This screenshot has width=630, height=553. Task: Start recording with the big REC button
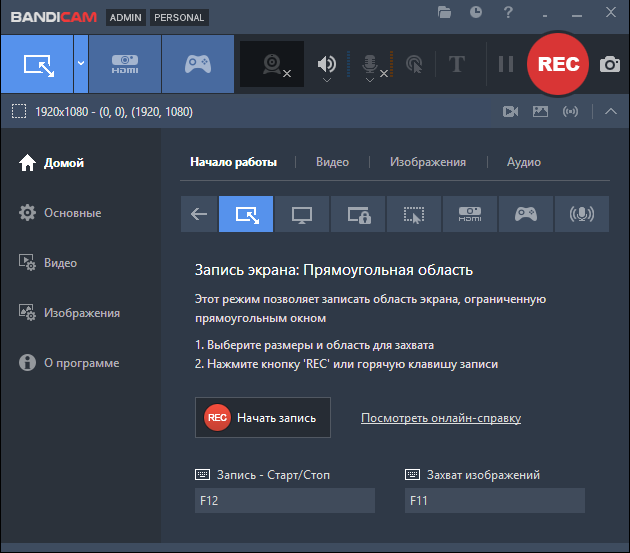click(558, 64)
